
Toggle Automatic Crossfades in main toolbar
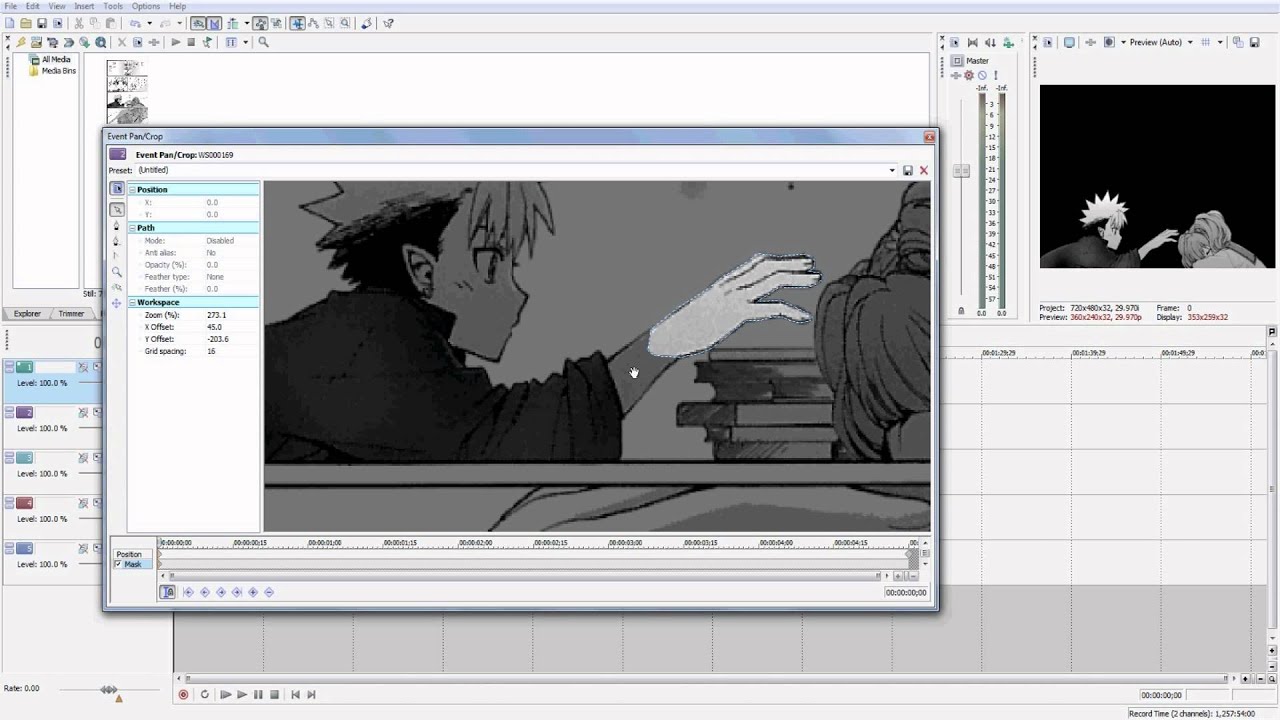pyautogui.click(x=215, y=23)
